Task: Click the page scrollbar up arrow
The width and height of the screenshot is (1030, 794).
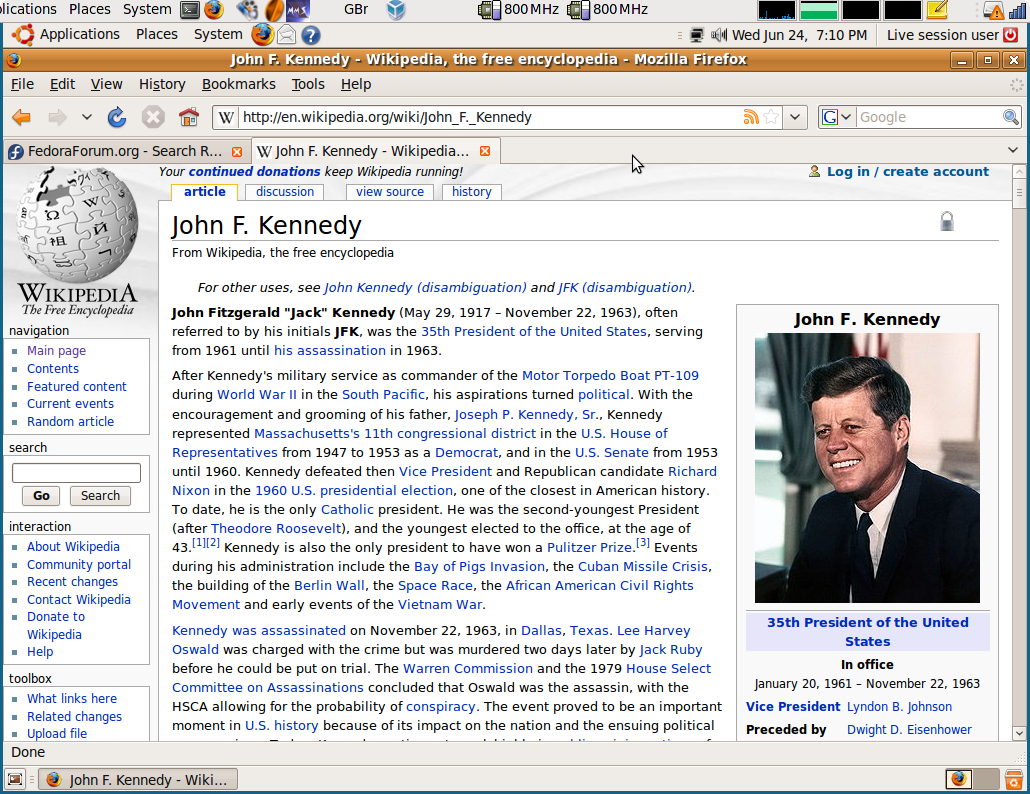Action: (1019, 171)
